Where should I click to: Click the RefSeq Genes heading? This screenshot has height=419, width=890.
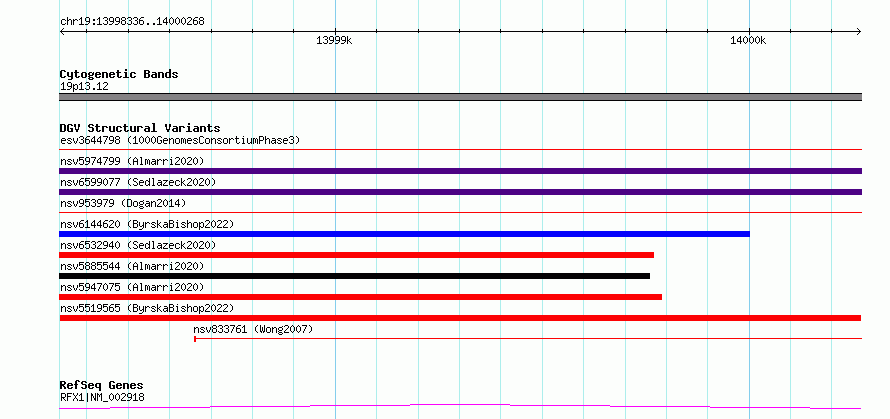pos(101,386)
